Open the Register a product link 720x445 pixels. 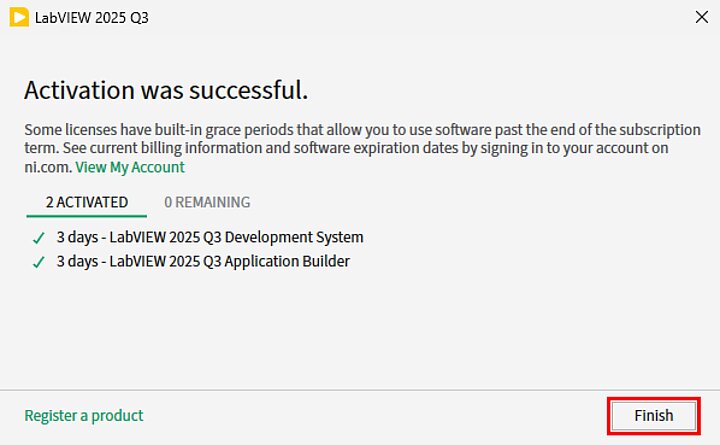84,415
